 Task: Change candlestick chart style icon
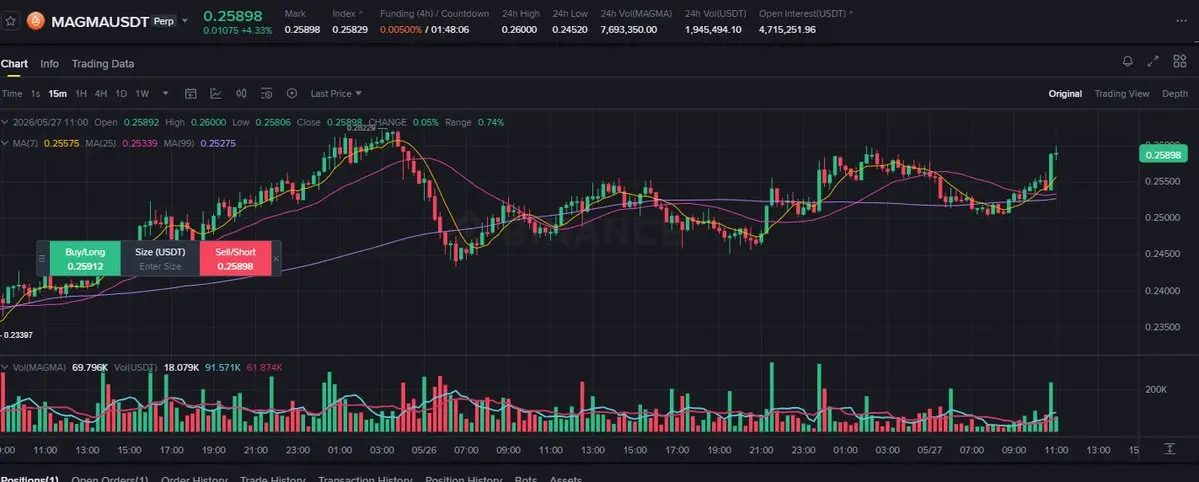pyautogui.click(x=242, y=93)
